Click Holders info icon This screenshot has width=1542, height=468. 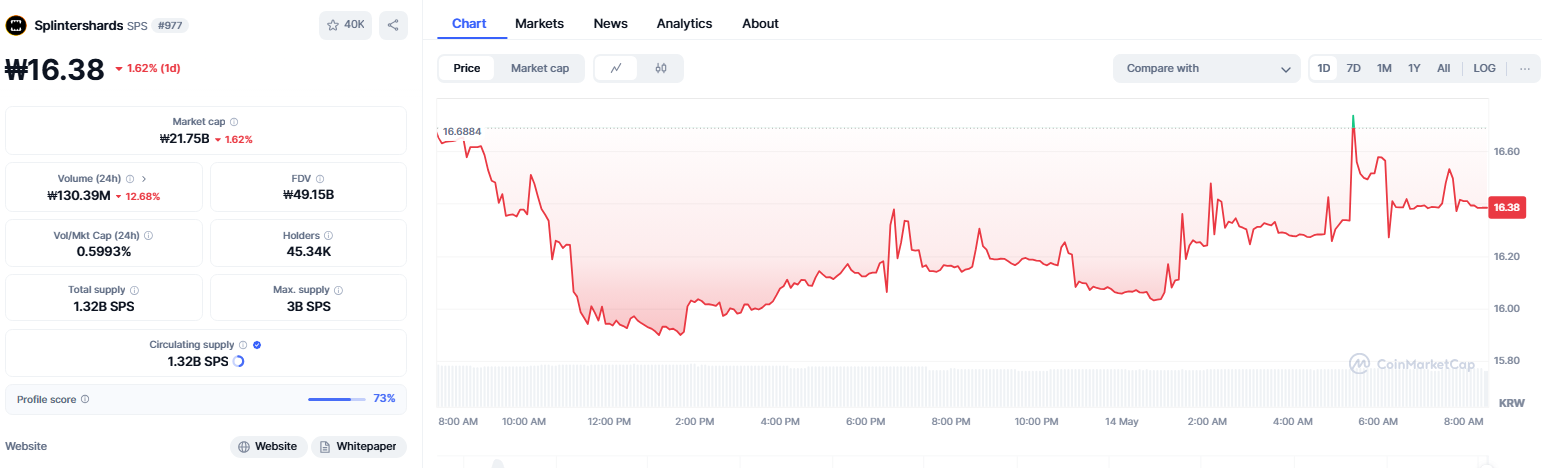[328, 235]
